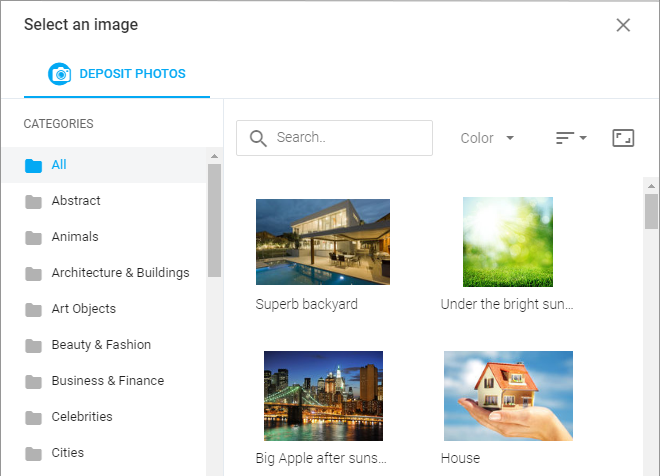Click the Beauty & Fashion folder icon
660x476 pixels.
pos(33,346)
